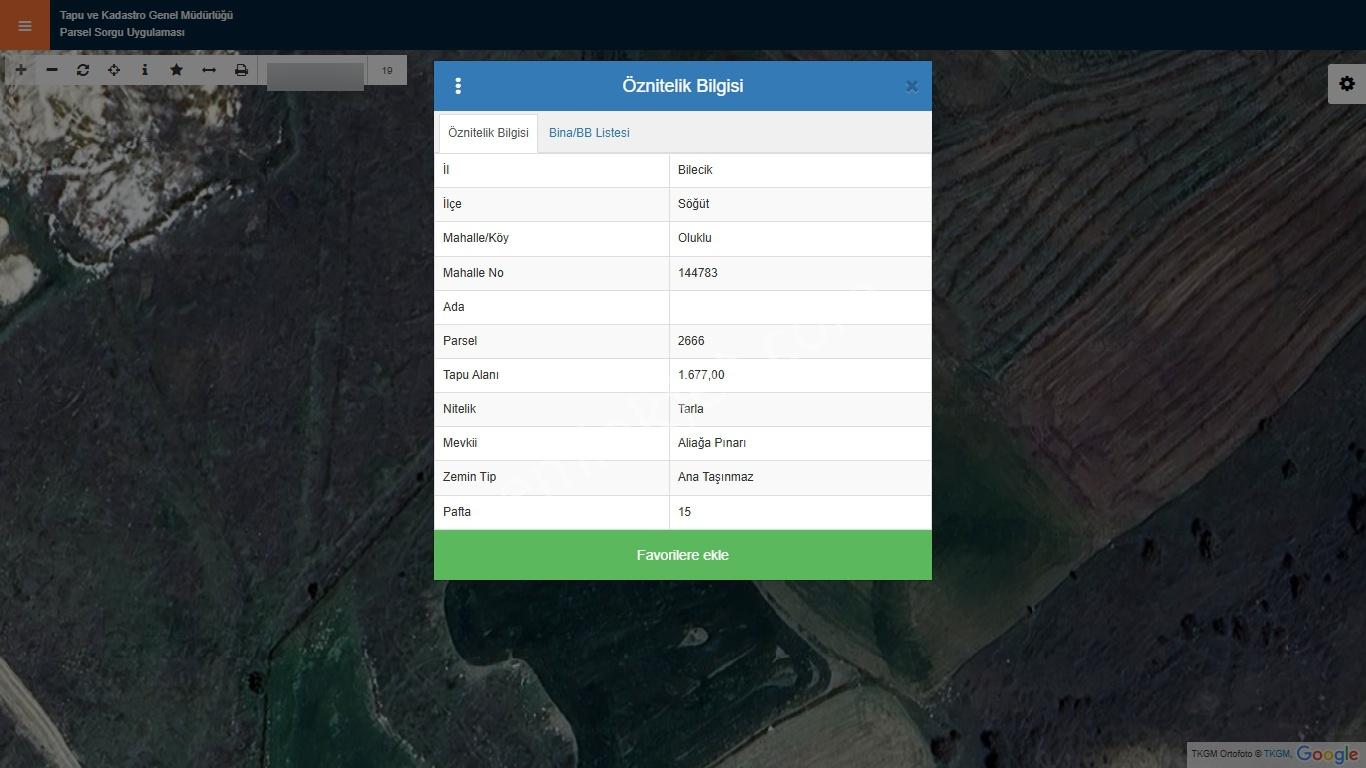Click the İlçe row label
The height and width of the screenshot is (768, 1366).
(x=452, y=204)
